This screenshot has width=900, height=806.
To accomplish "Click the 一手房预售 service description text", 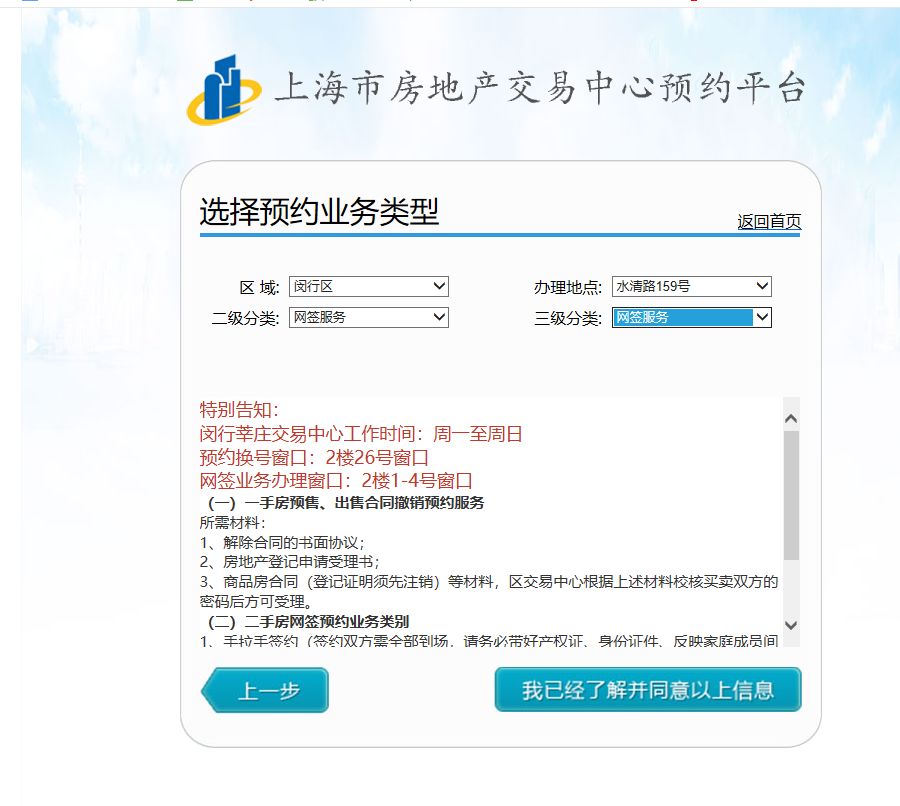I will tap(330, 502).
